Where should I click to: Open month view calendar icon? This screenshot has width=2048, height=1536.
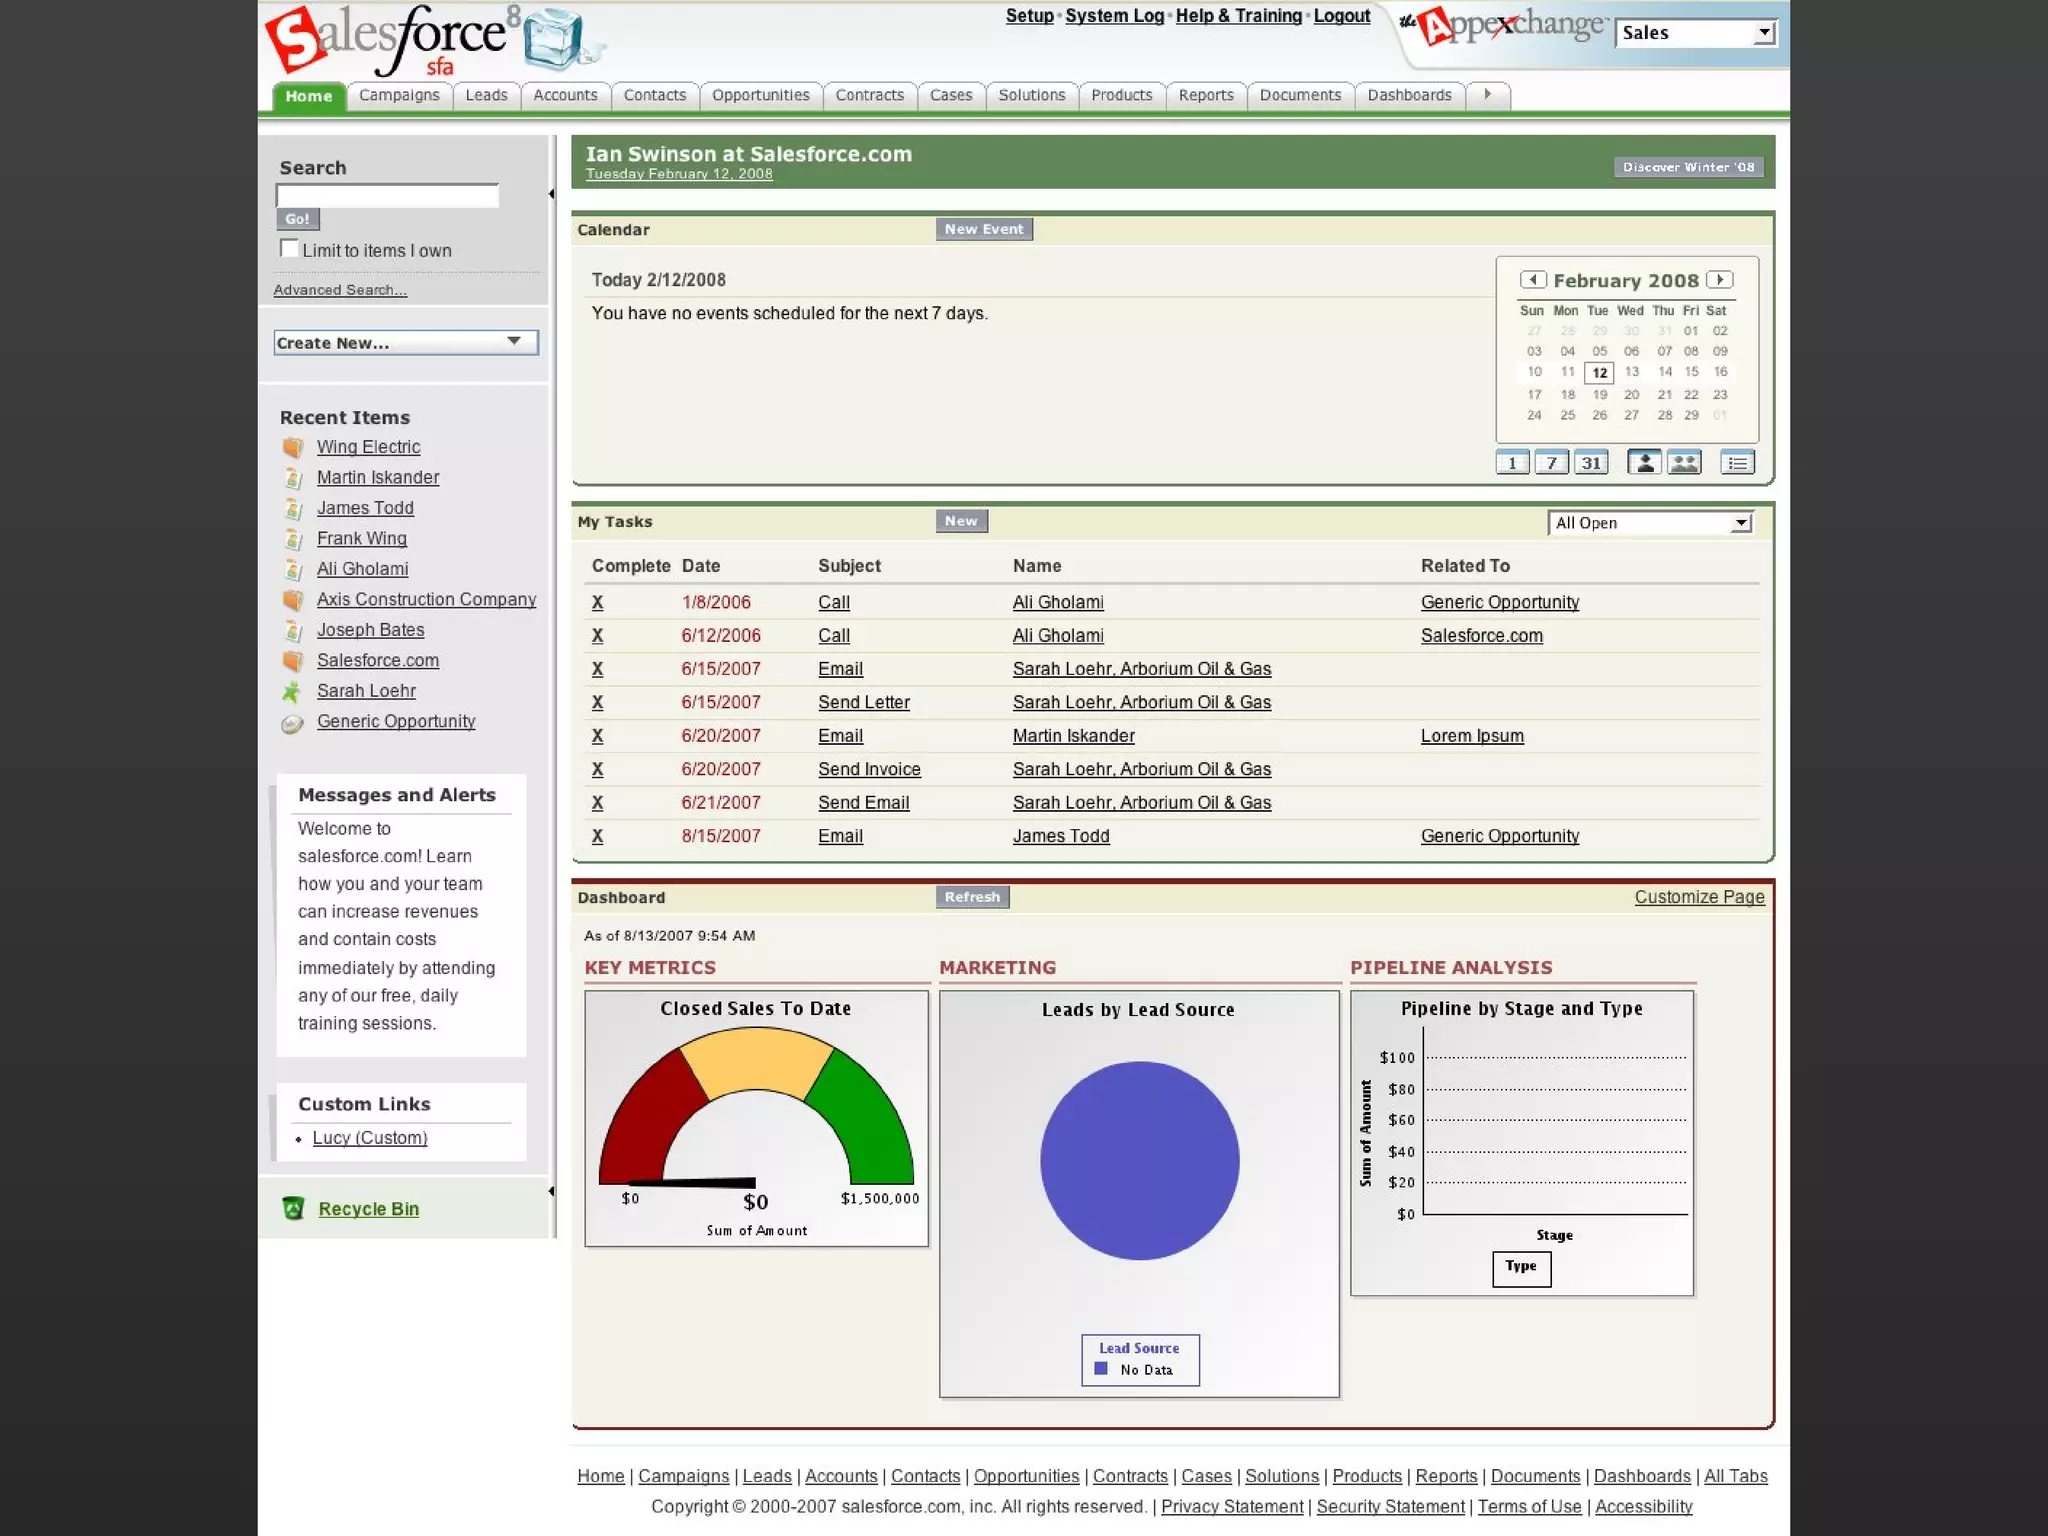click(x=1591, y=463)
